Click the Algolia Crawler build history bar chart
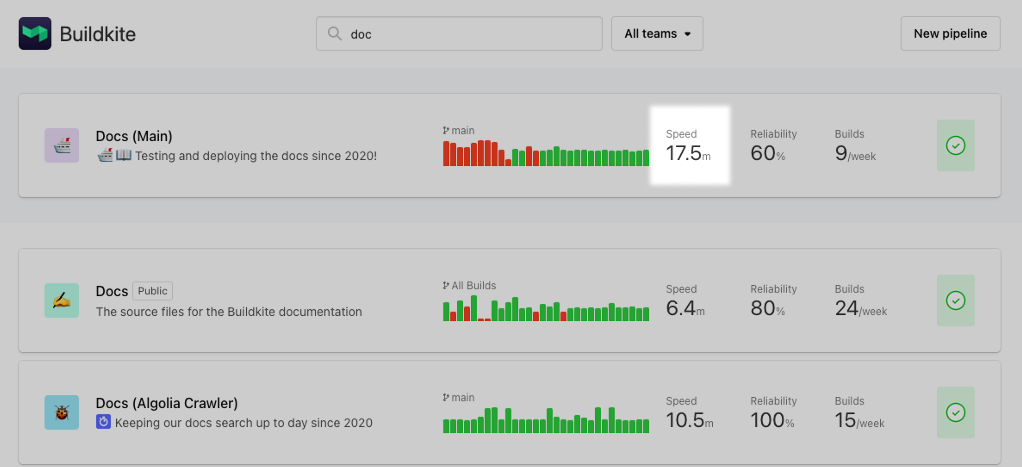 [x=546, y=420]
